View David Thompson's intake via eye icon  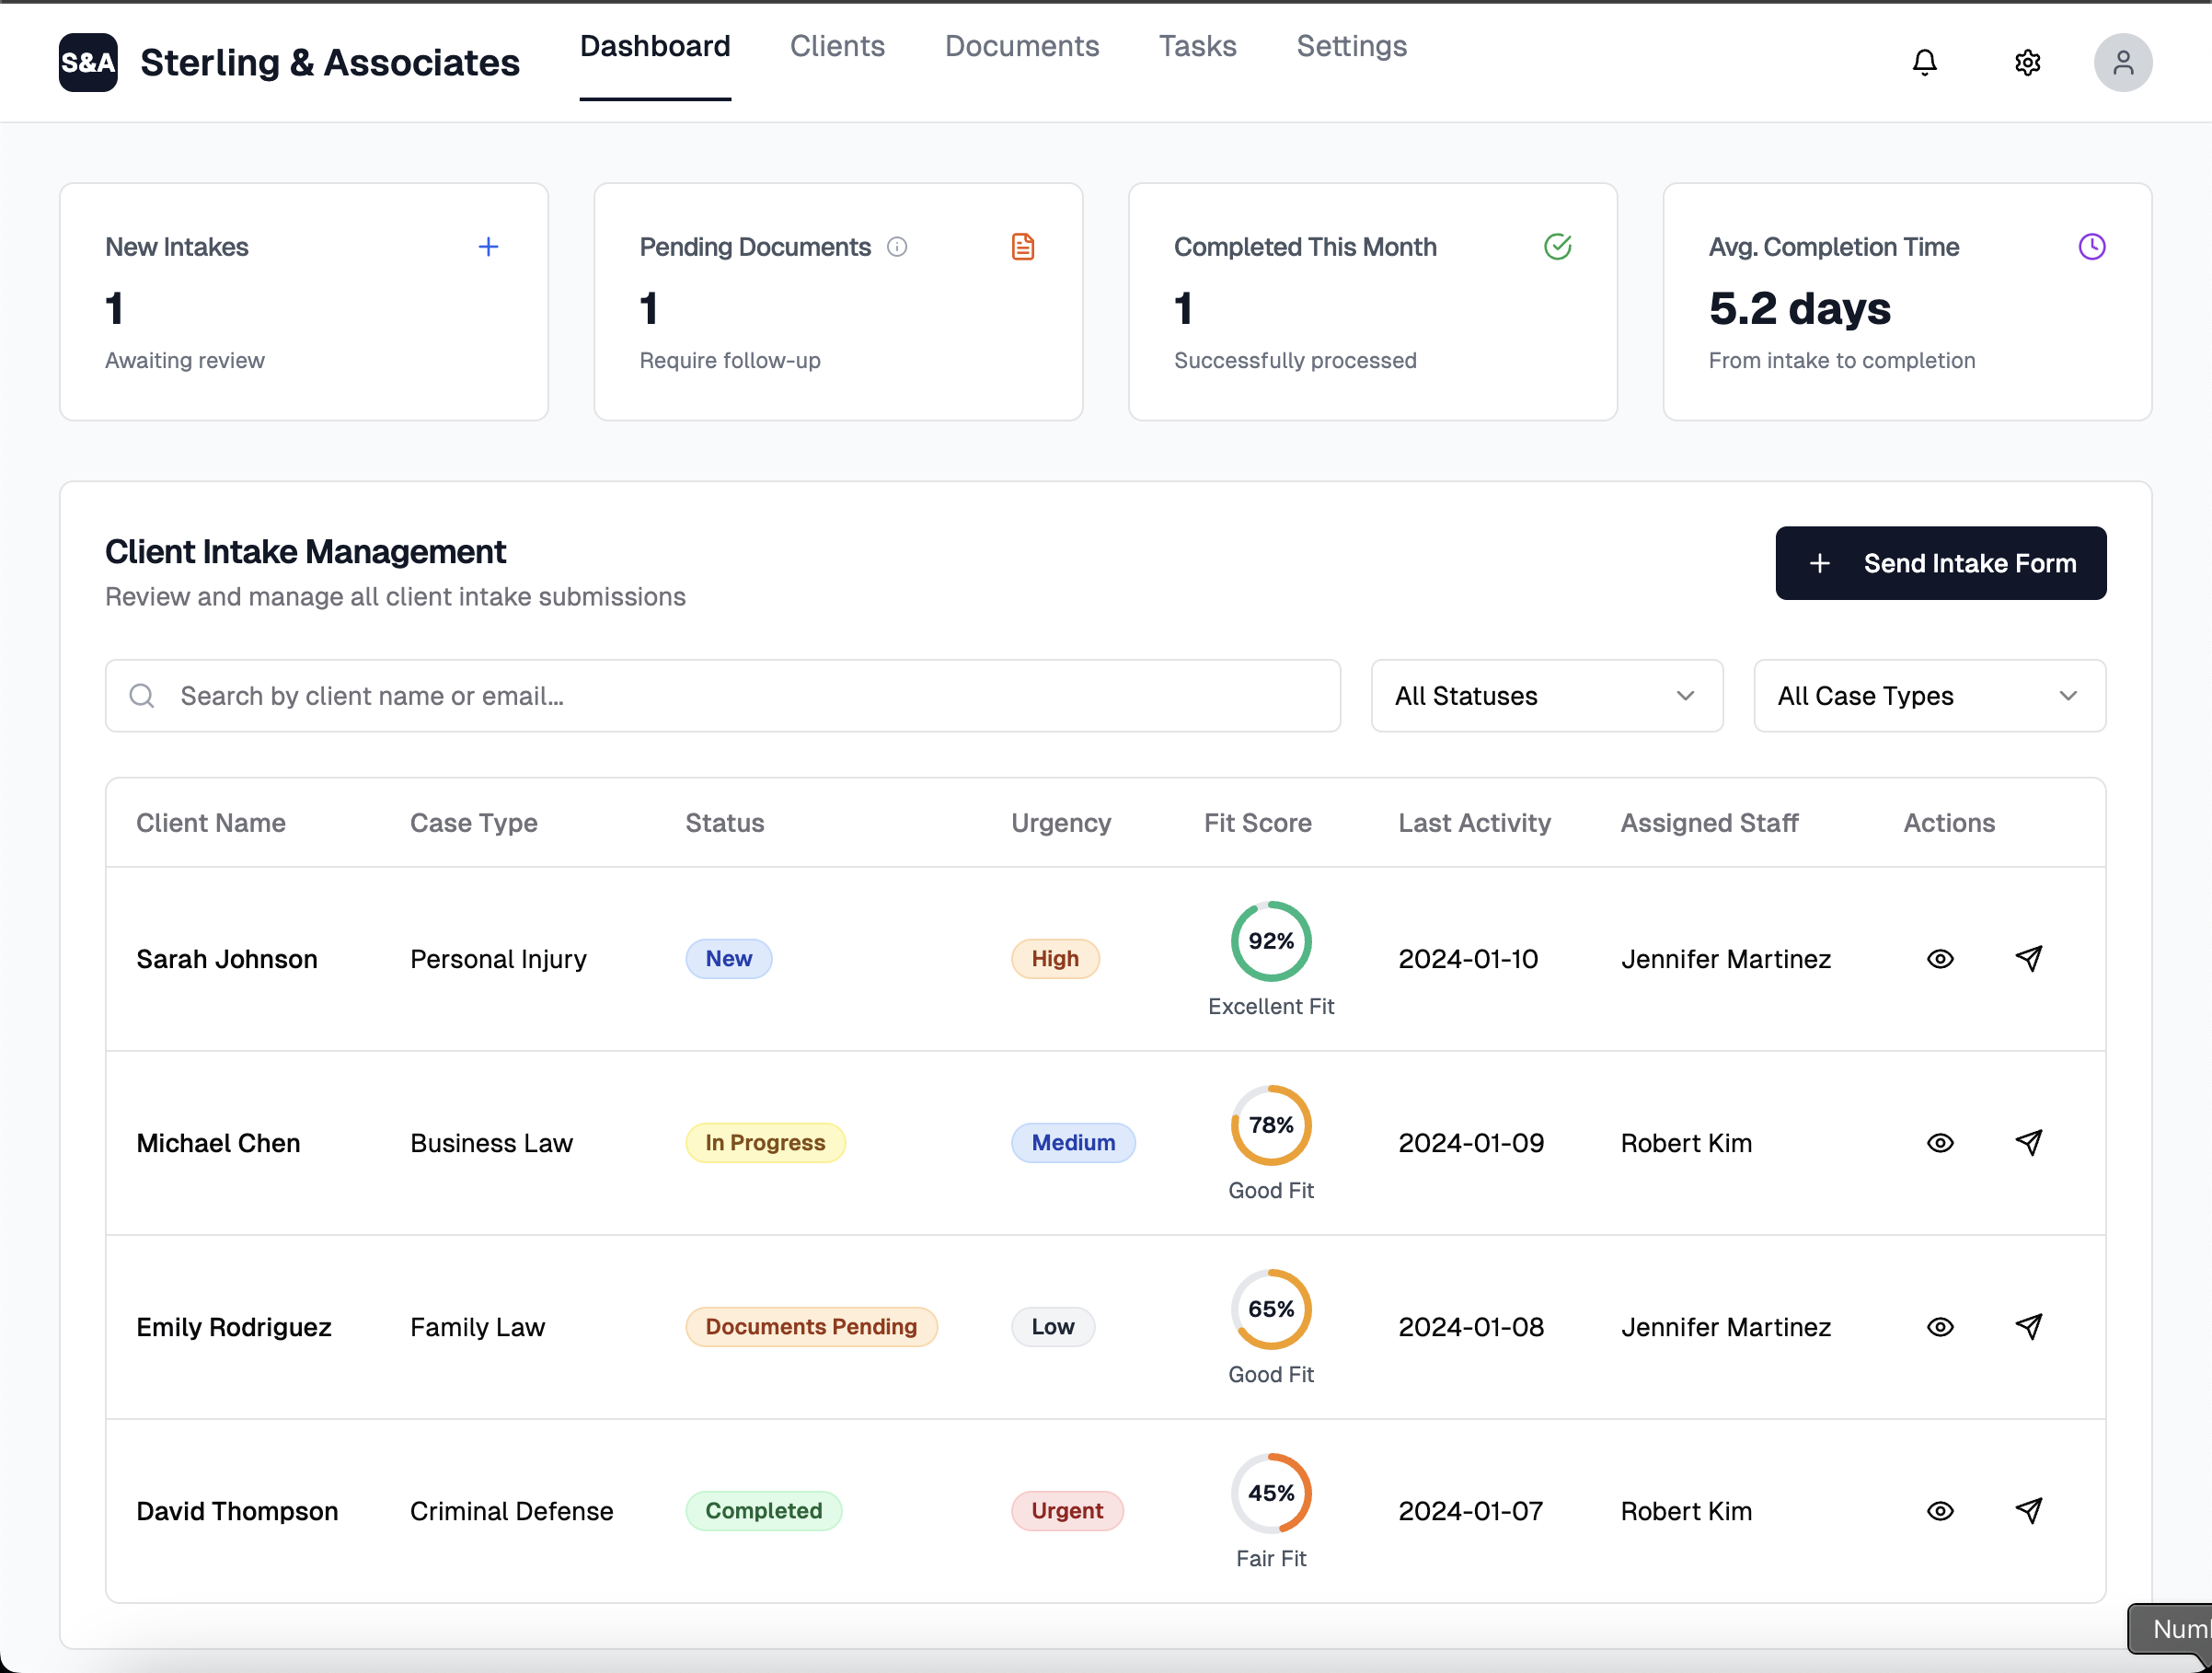1940,1511
